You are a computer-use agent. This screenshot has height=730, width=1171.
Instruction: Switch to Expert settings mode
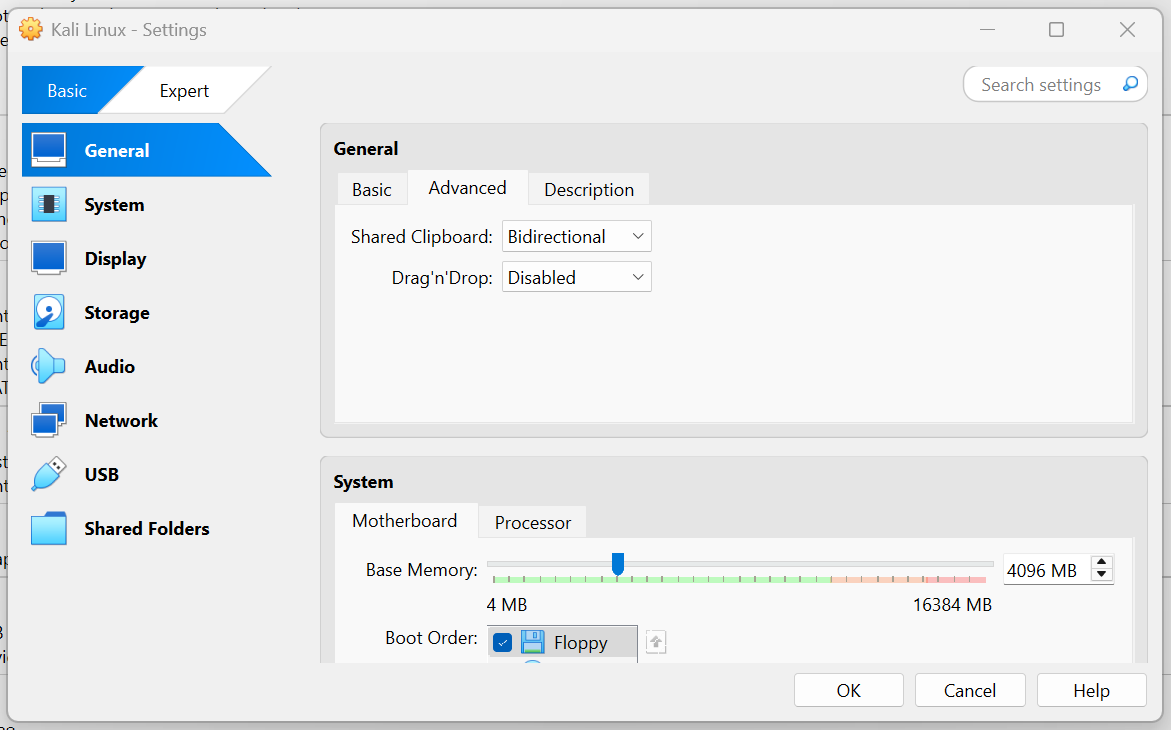pos(184,90)
